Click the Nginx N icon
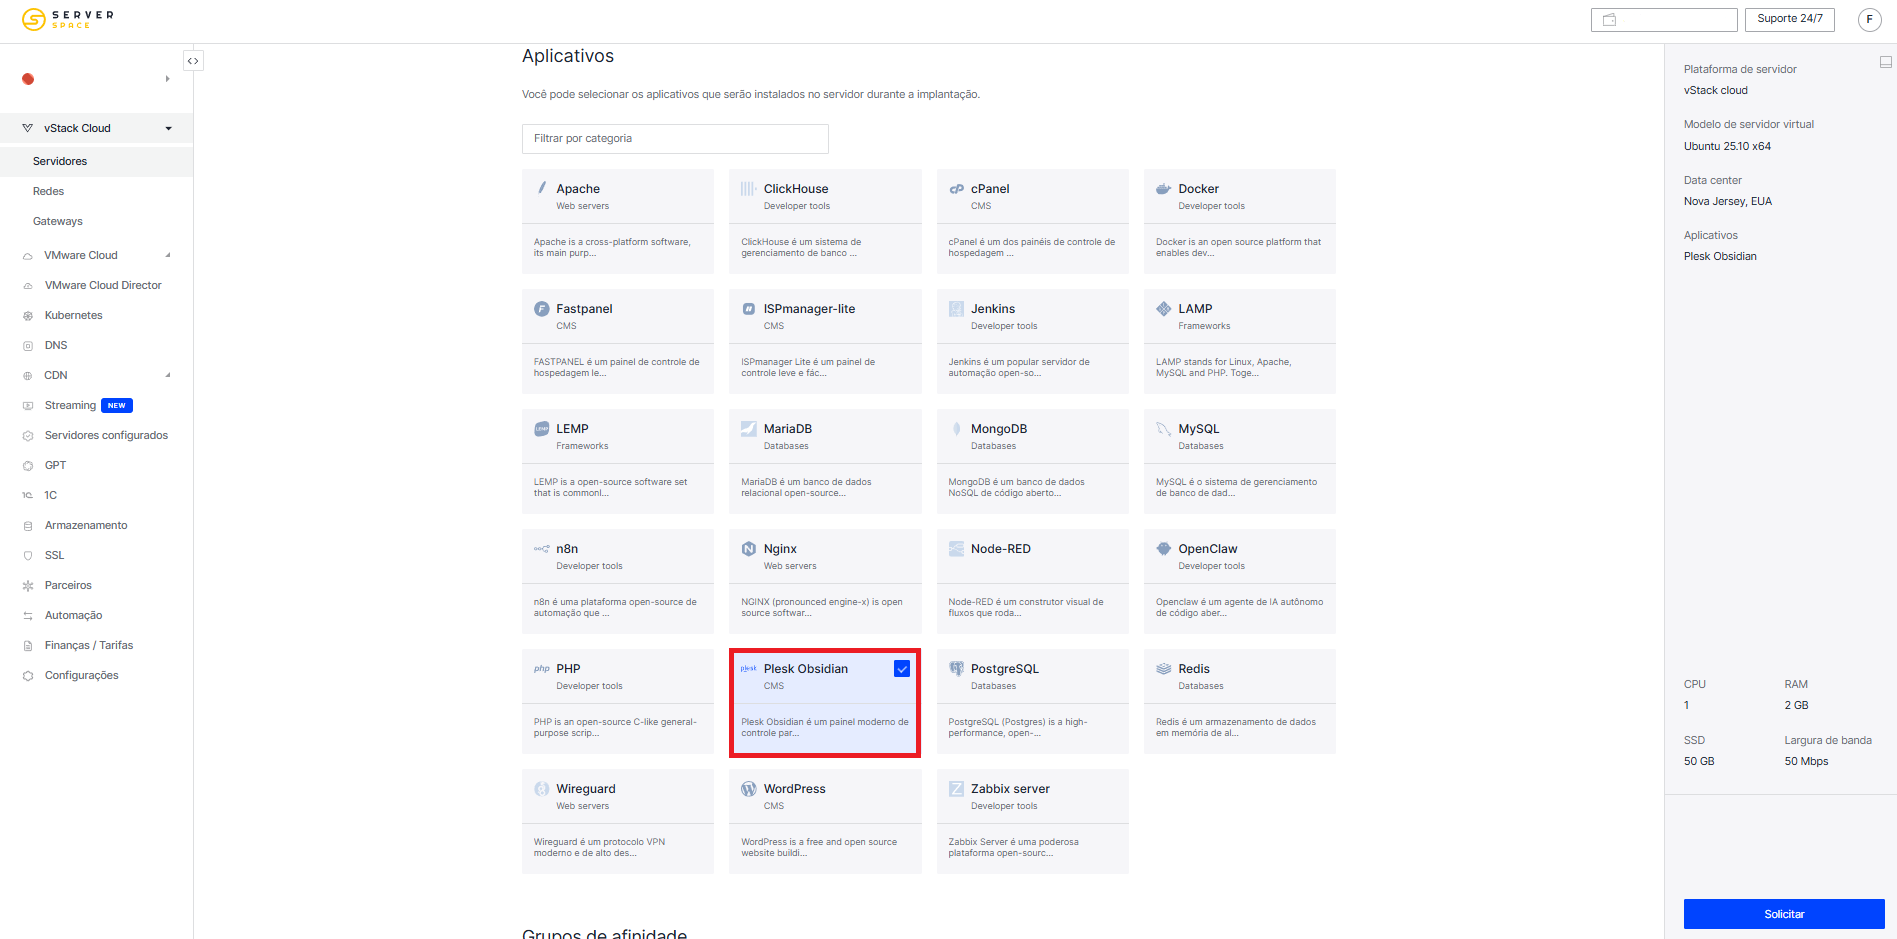Image resolution: width=1897 pixels, height=939 pixels. 748,549
